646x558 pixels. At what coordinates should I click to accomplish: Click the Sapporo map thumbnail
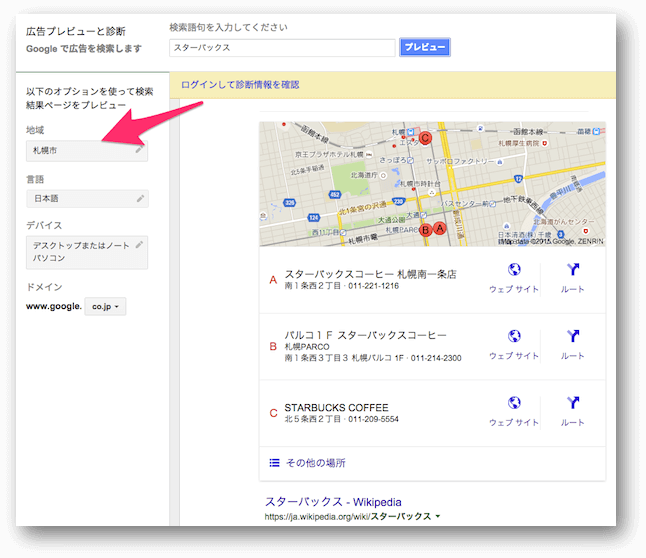pyautogui.click(x=432, y=184)
